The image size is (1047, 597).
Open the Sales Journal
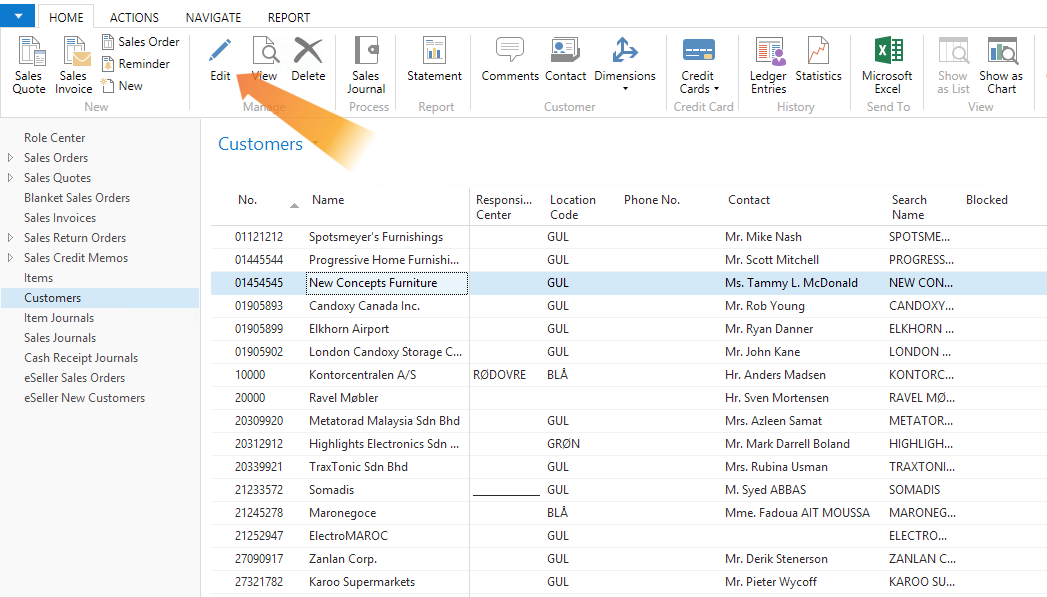point(366,65)
